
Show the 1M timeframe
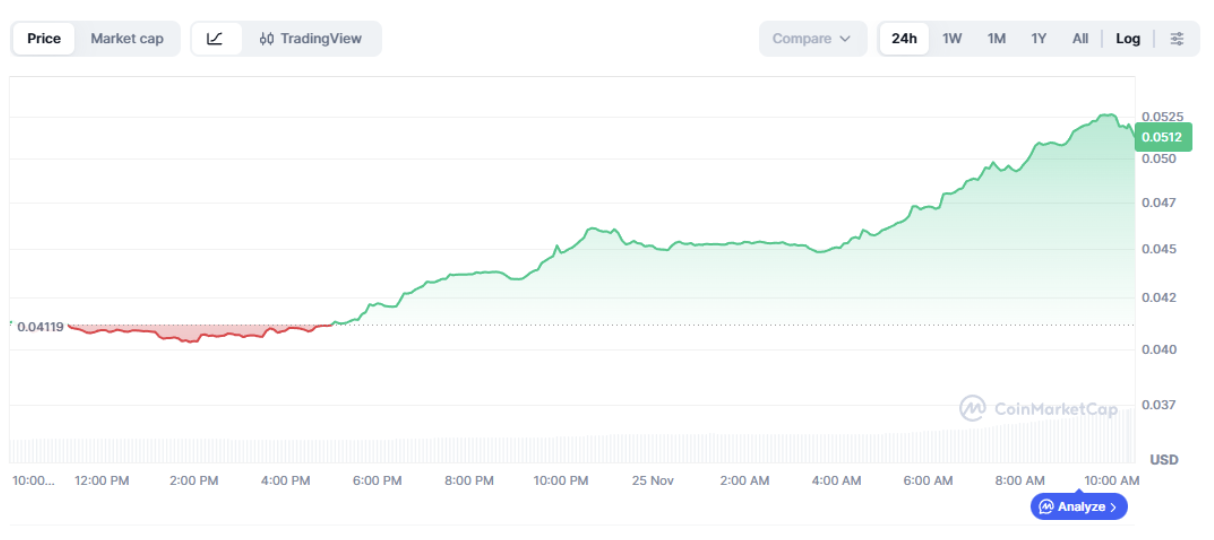point(996,39)
